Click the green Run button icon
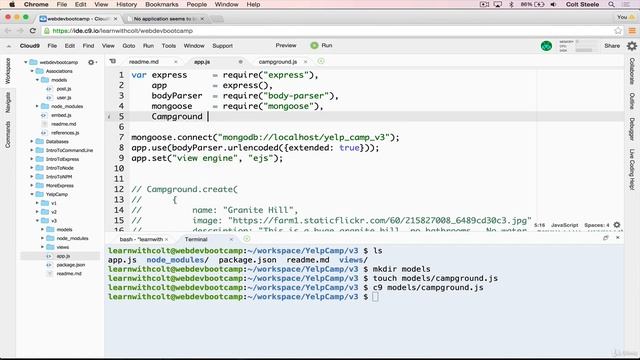Image resolution: width=640 pixels, height=360 pixels. pos(314,46)
